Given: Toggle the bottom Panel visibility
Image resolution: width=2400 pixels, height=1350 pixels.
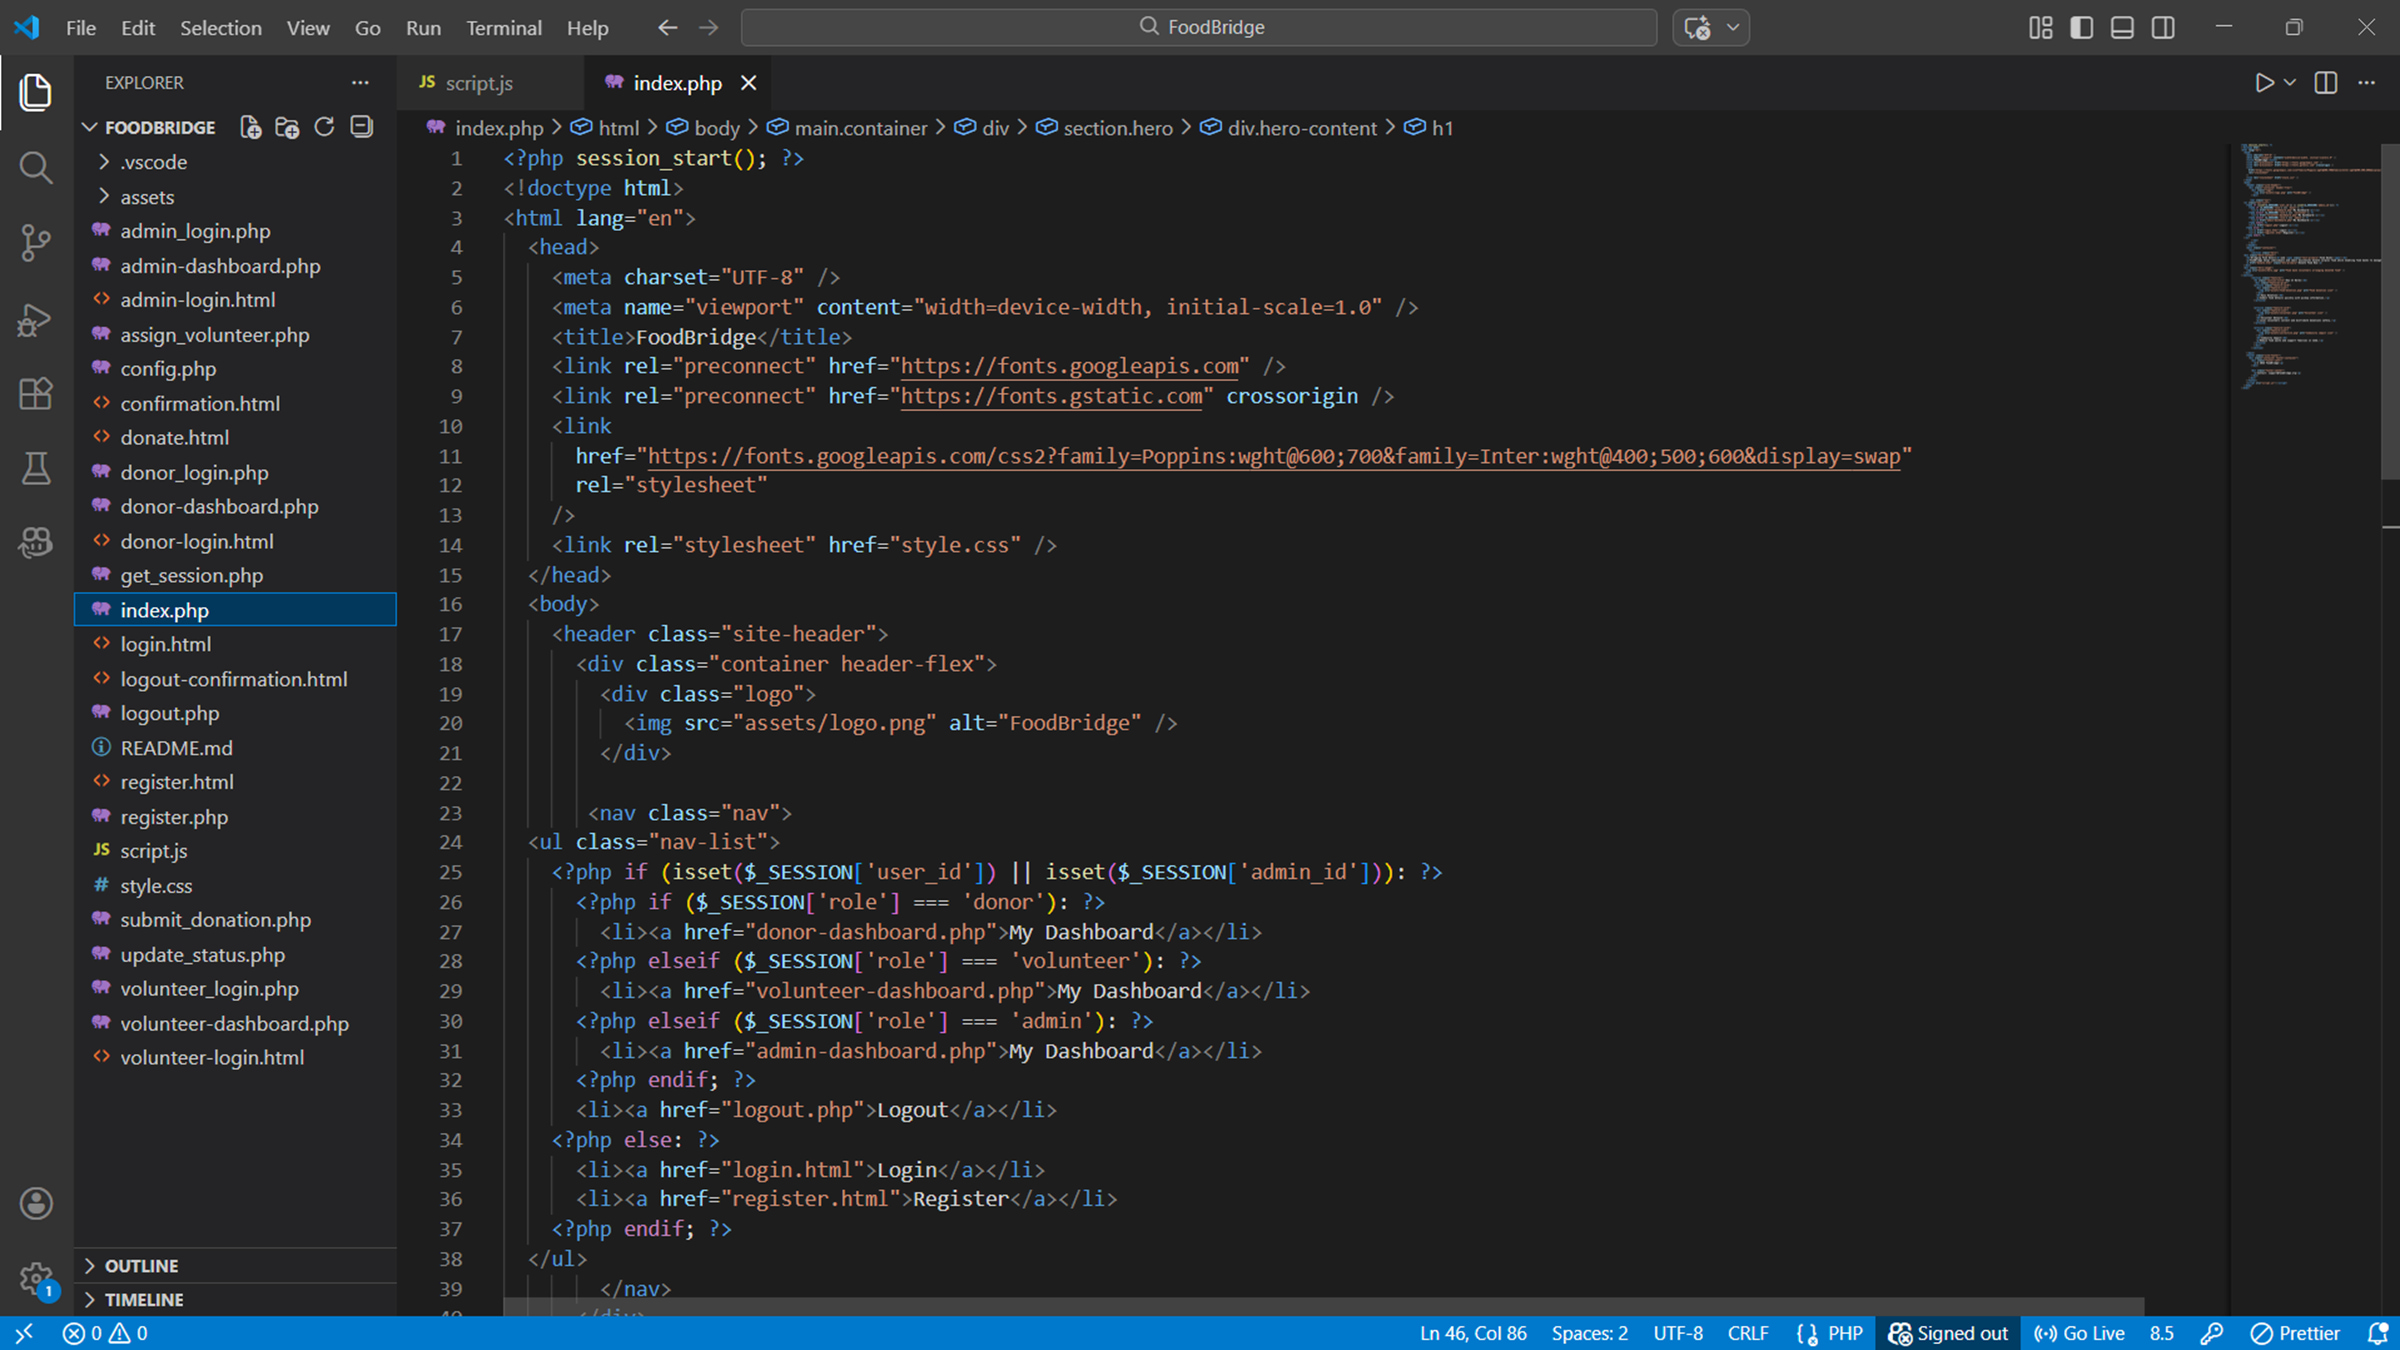Looking at the screenshot, I should [x=2122, y=27].
